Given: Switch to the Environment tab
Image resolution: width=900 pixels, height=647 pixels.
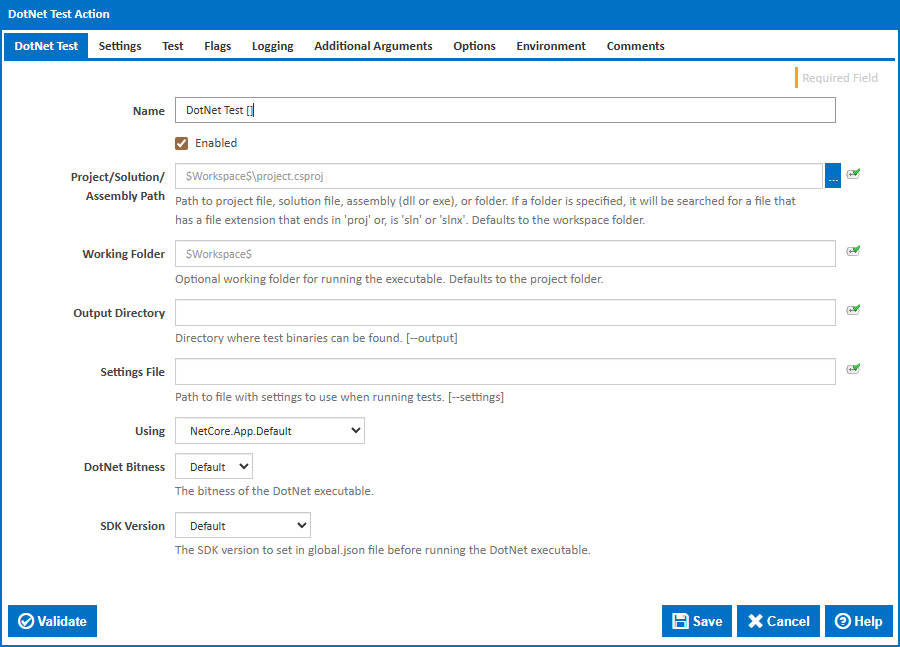Looking at the screenshot, I should coord(550,45).
